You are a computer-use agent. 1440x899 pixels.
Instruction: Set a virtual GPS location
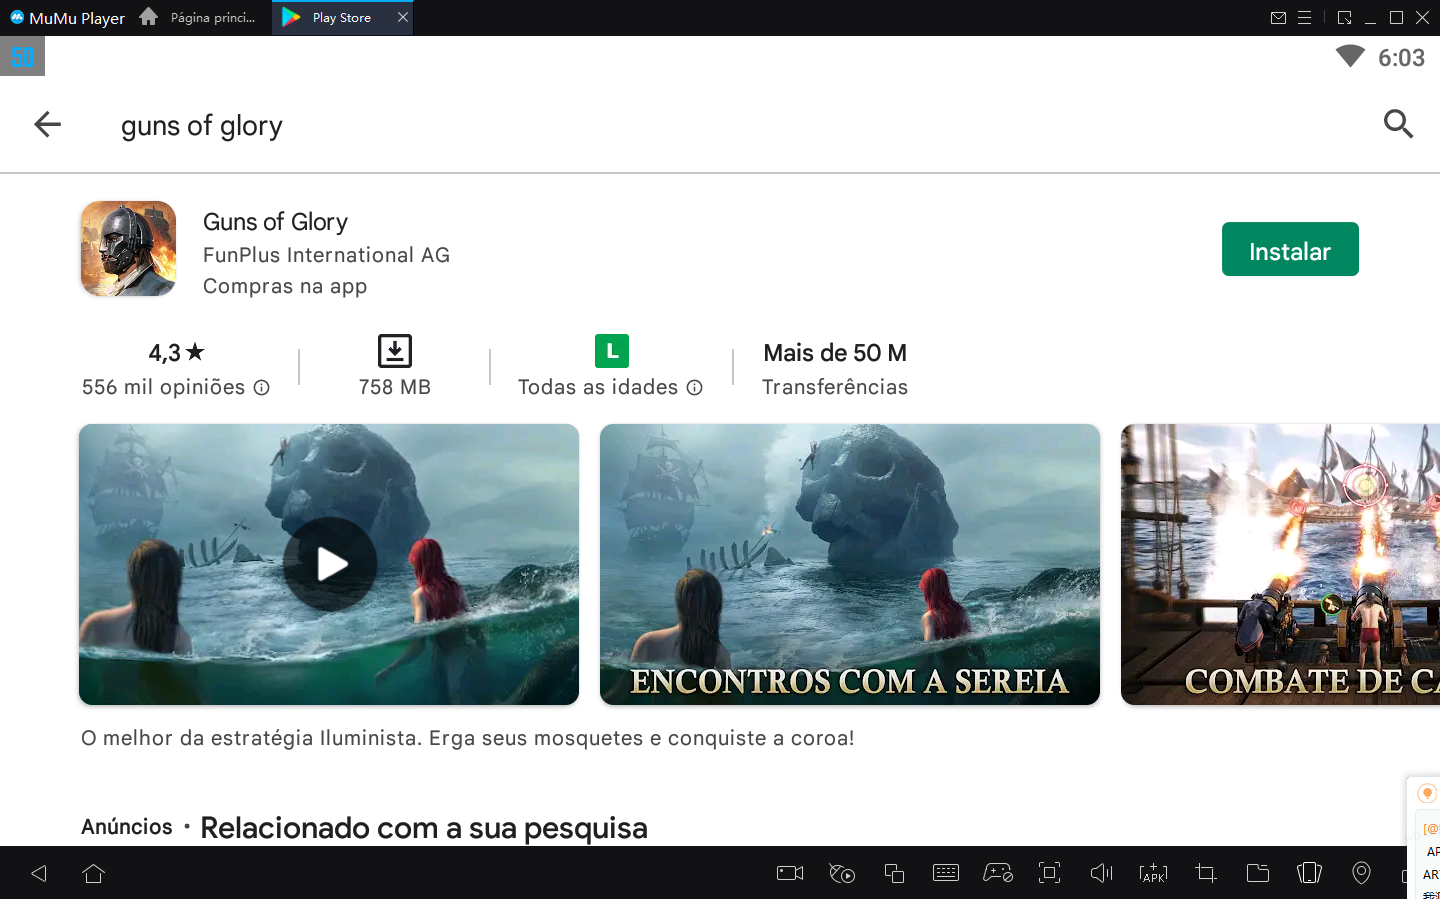coord(1361,873)
